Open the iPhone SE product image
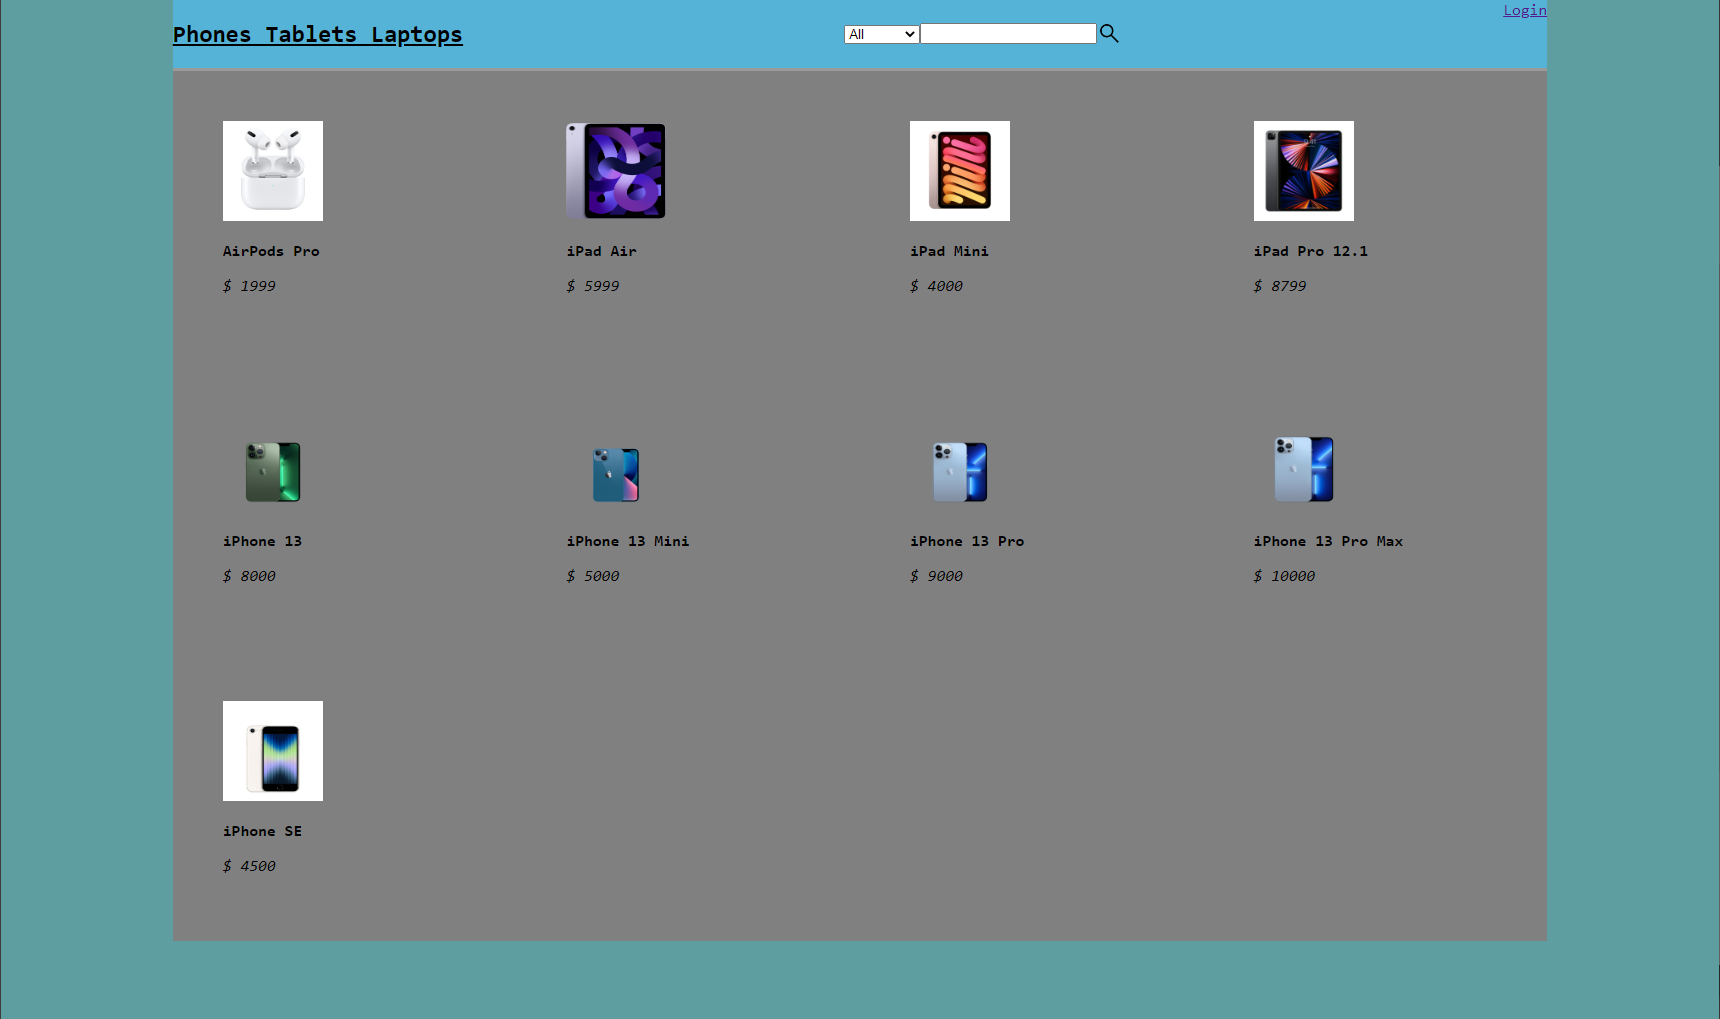This screenshot has width=1720, height=1019. pyautogui.click(x=272, y=751)
